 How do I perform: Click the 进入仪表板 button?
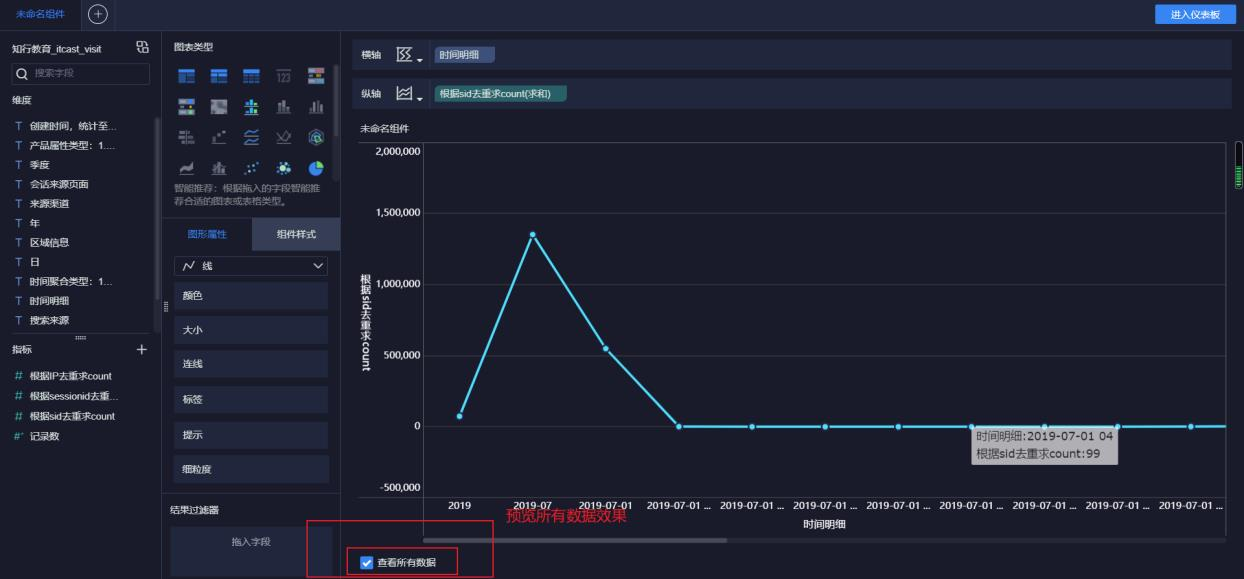point(1195,14)
